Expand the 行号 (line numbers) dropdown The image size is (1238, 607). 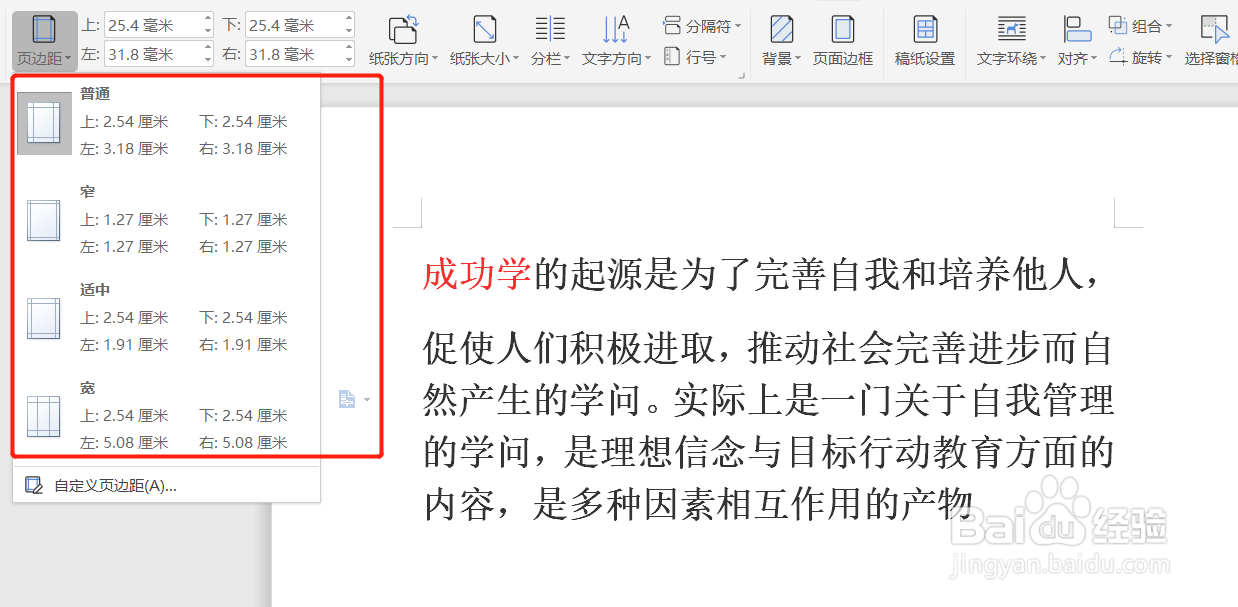click(x=697, y=55)
